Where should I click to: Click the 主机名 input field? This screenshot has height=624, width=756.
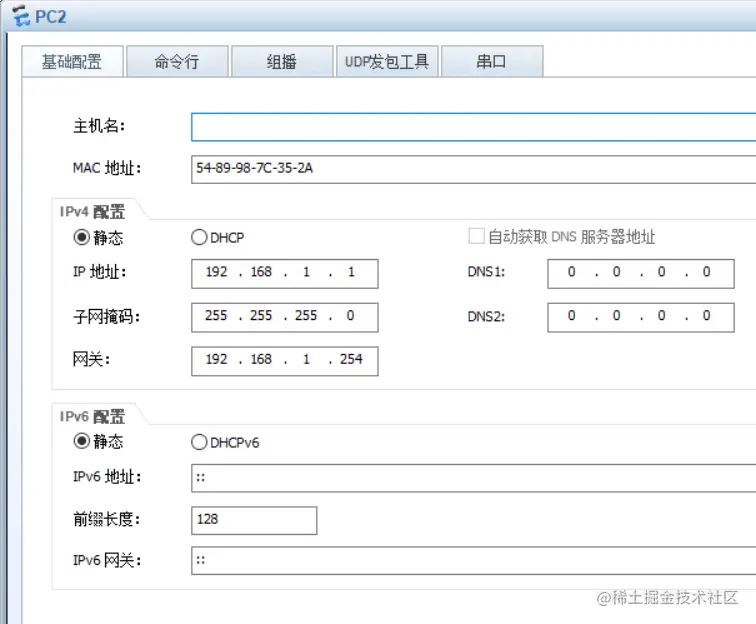[473, 127]
